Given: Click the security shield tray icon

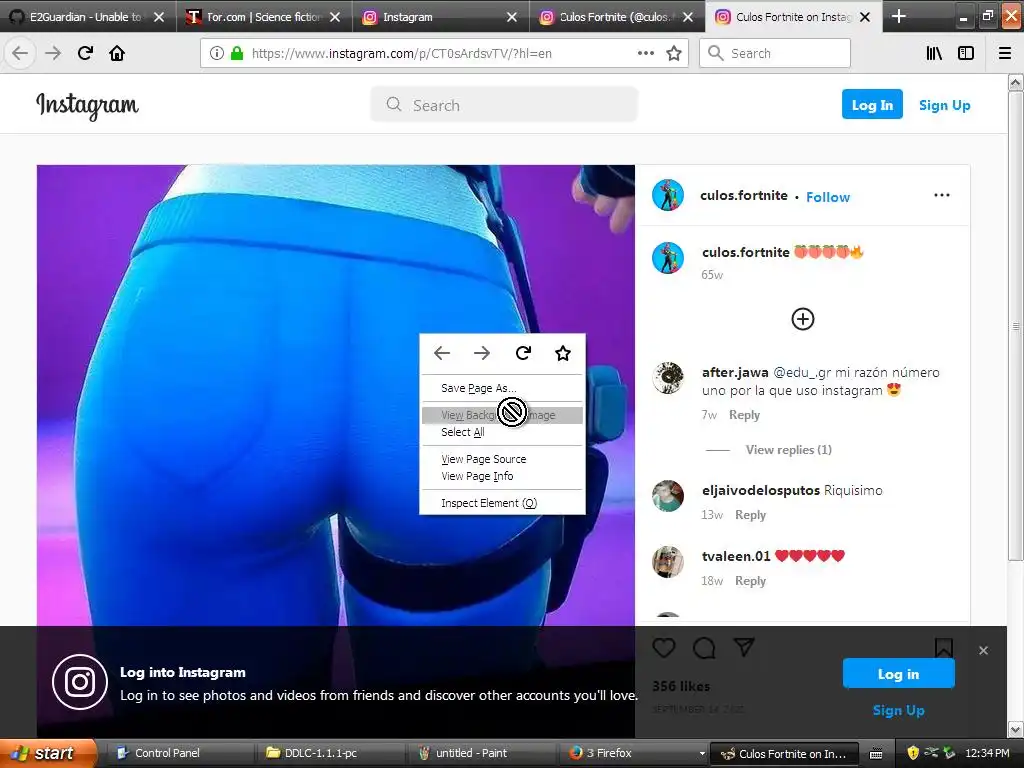Looking at the screenshot, I should click(x=913, y=753).
